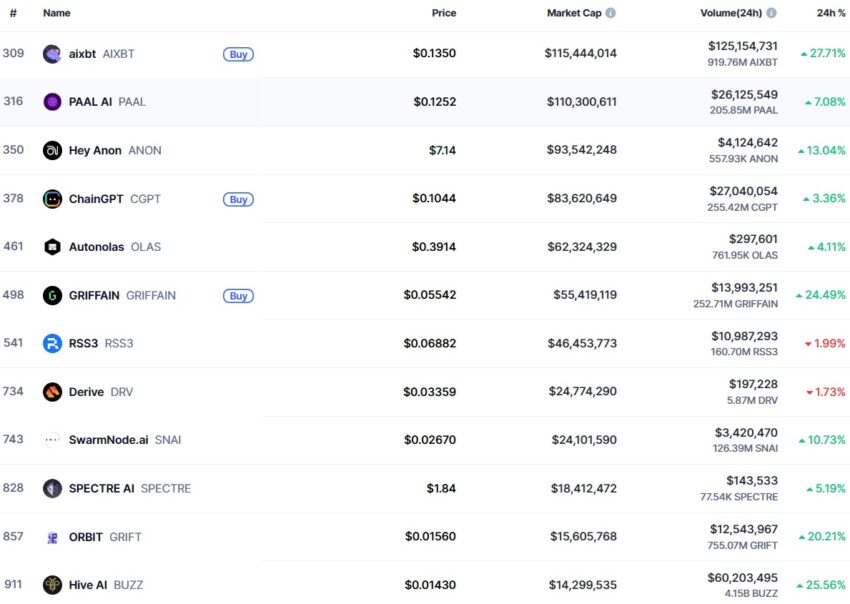Click the PAAL AI purple logo icon
Screen dimensions: 850x604
click(x=52, y=101)
